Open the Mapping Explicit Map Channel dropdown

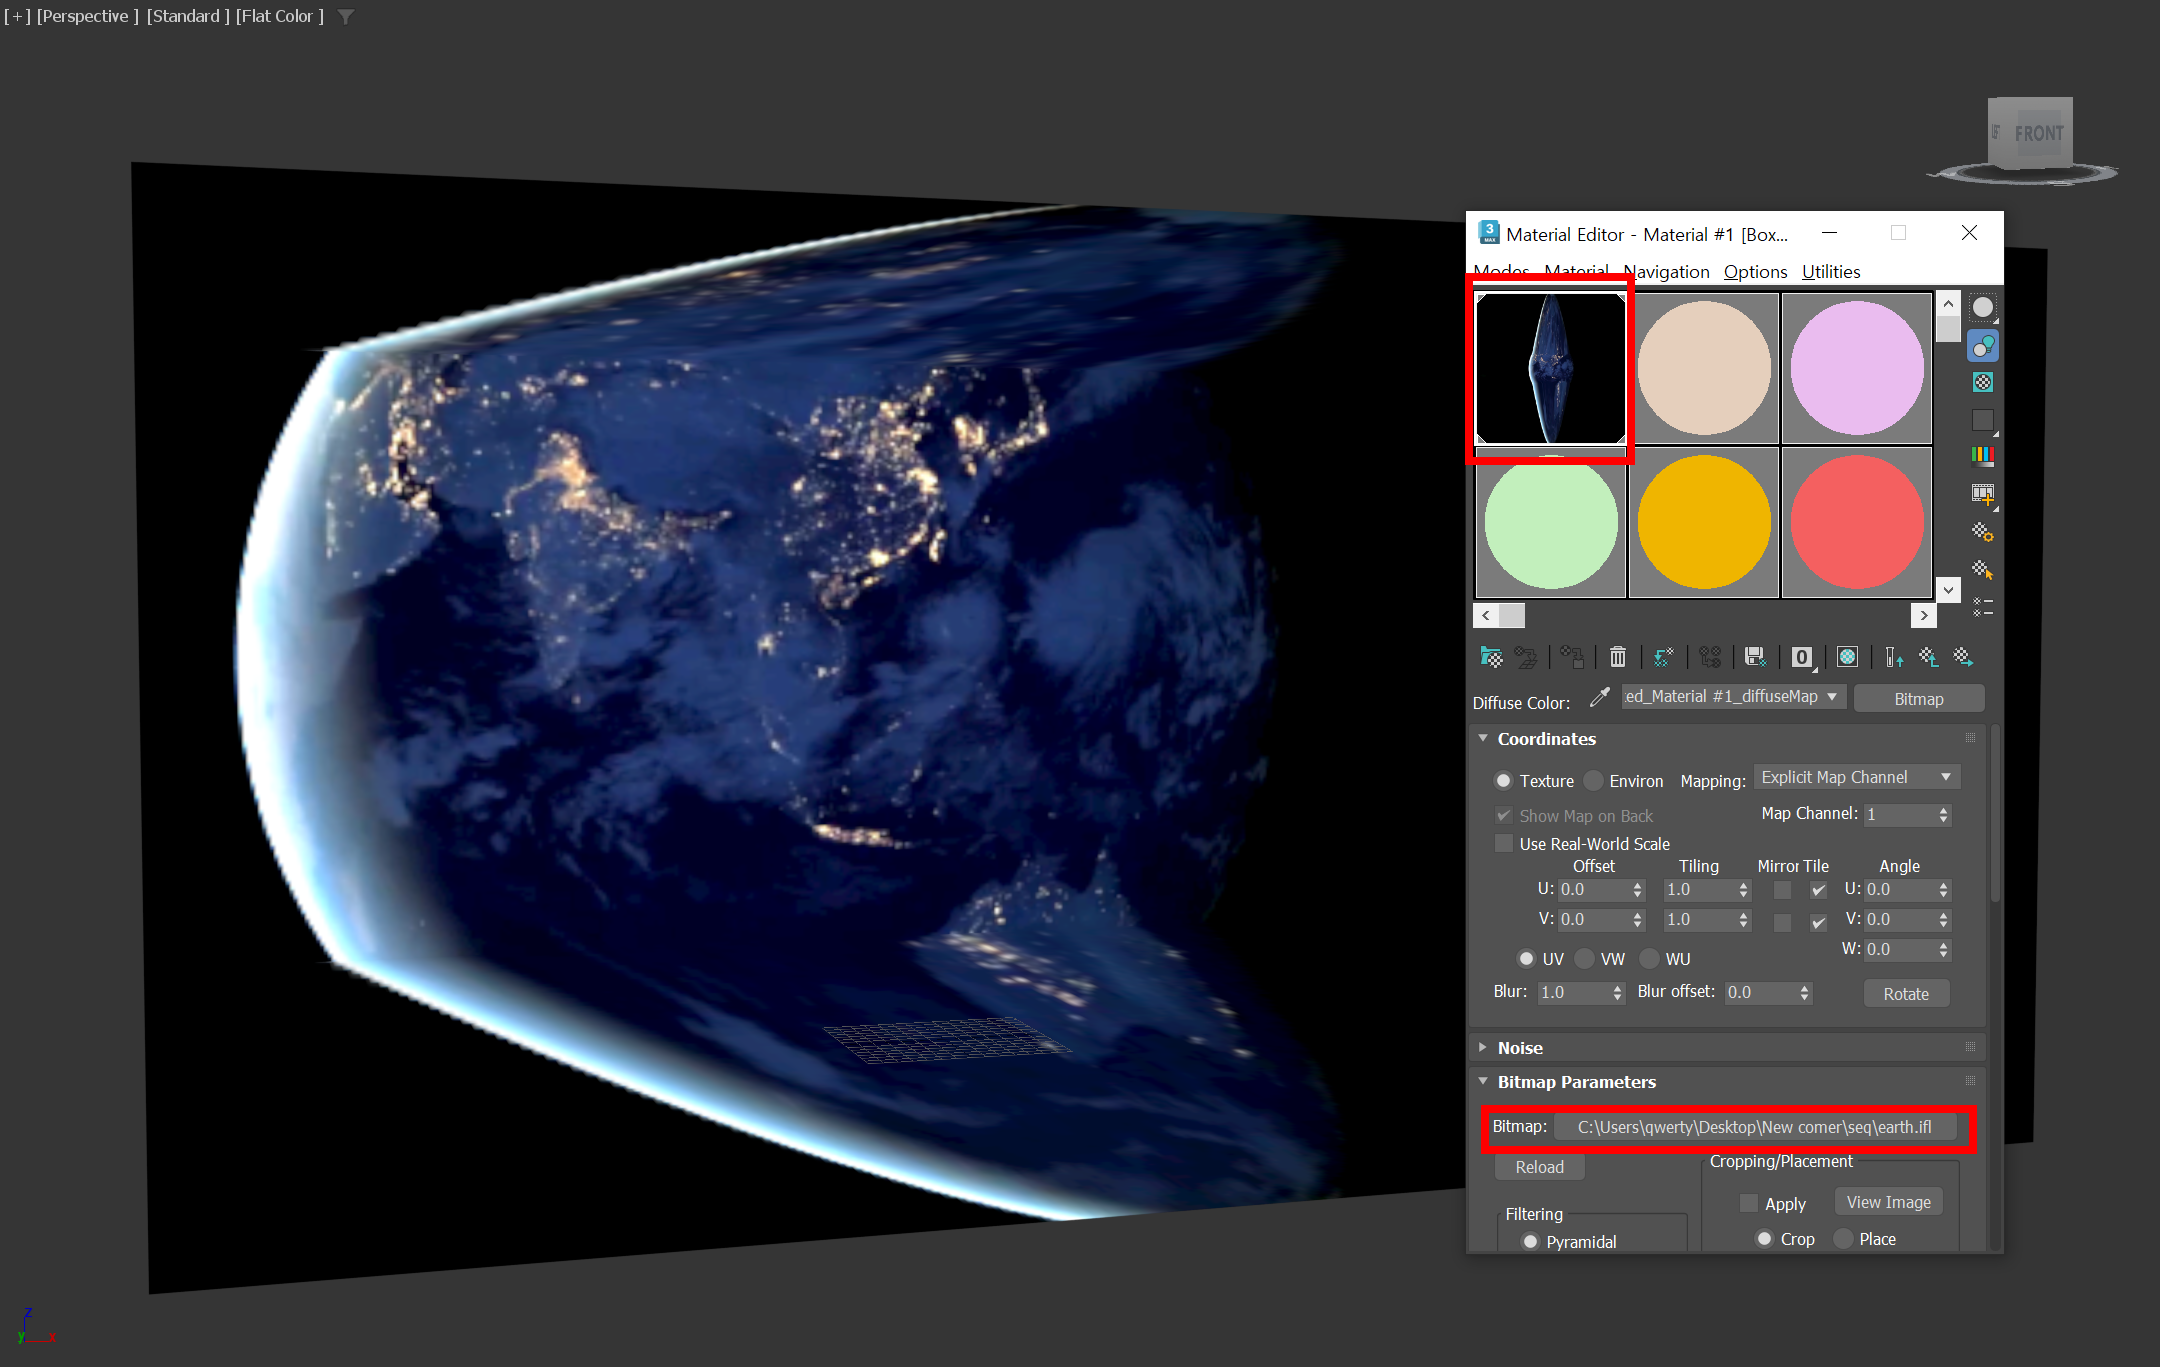pos(1855,778)
